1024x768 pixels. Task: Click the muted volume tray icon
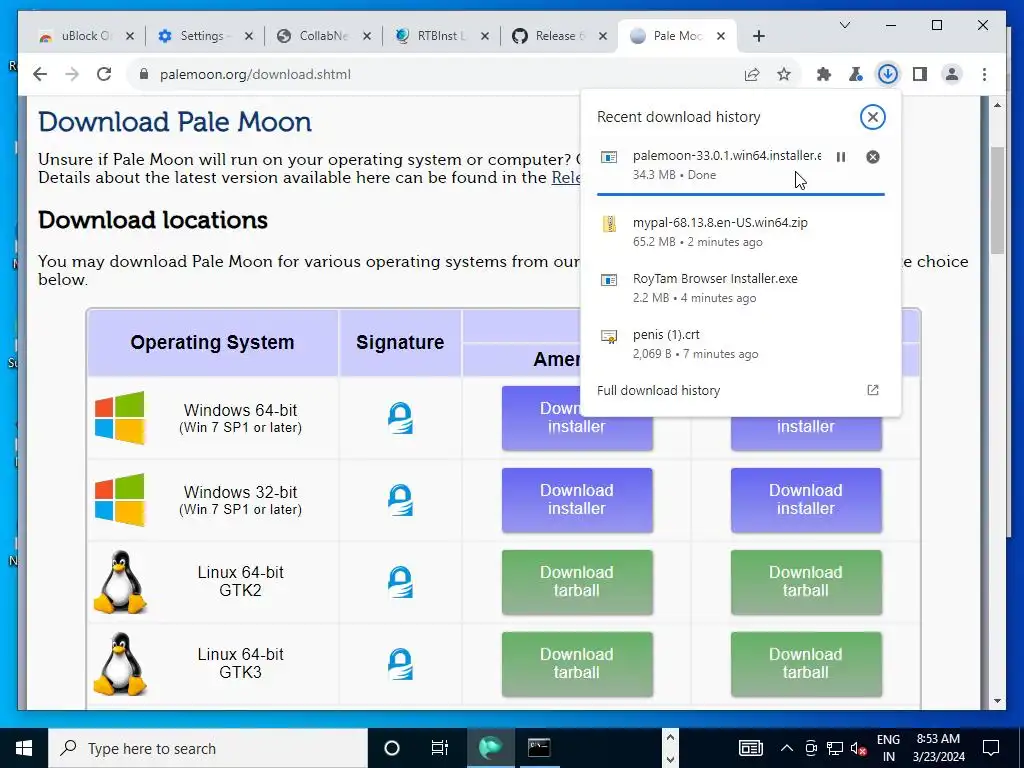(x=859, y=748)
